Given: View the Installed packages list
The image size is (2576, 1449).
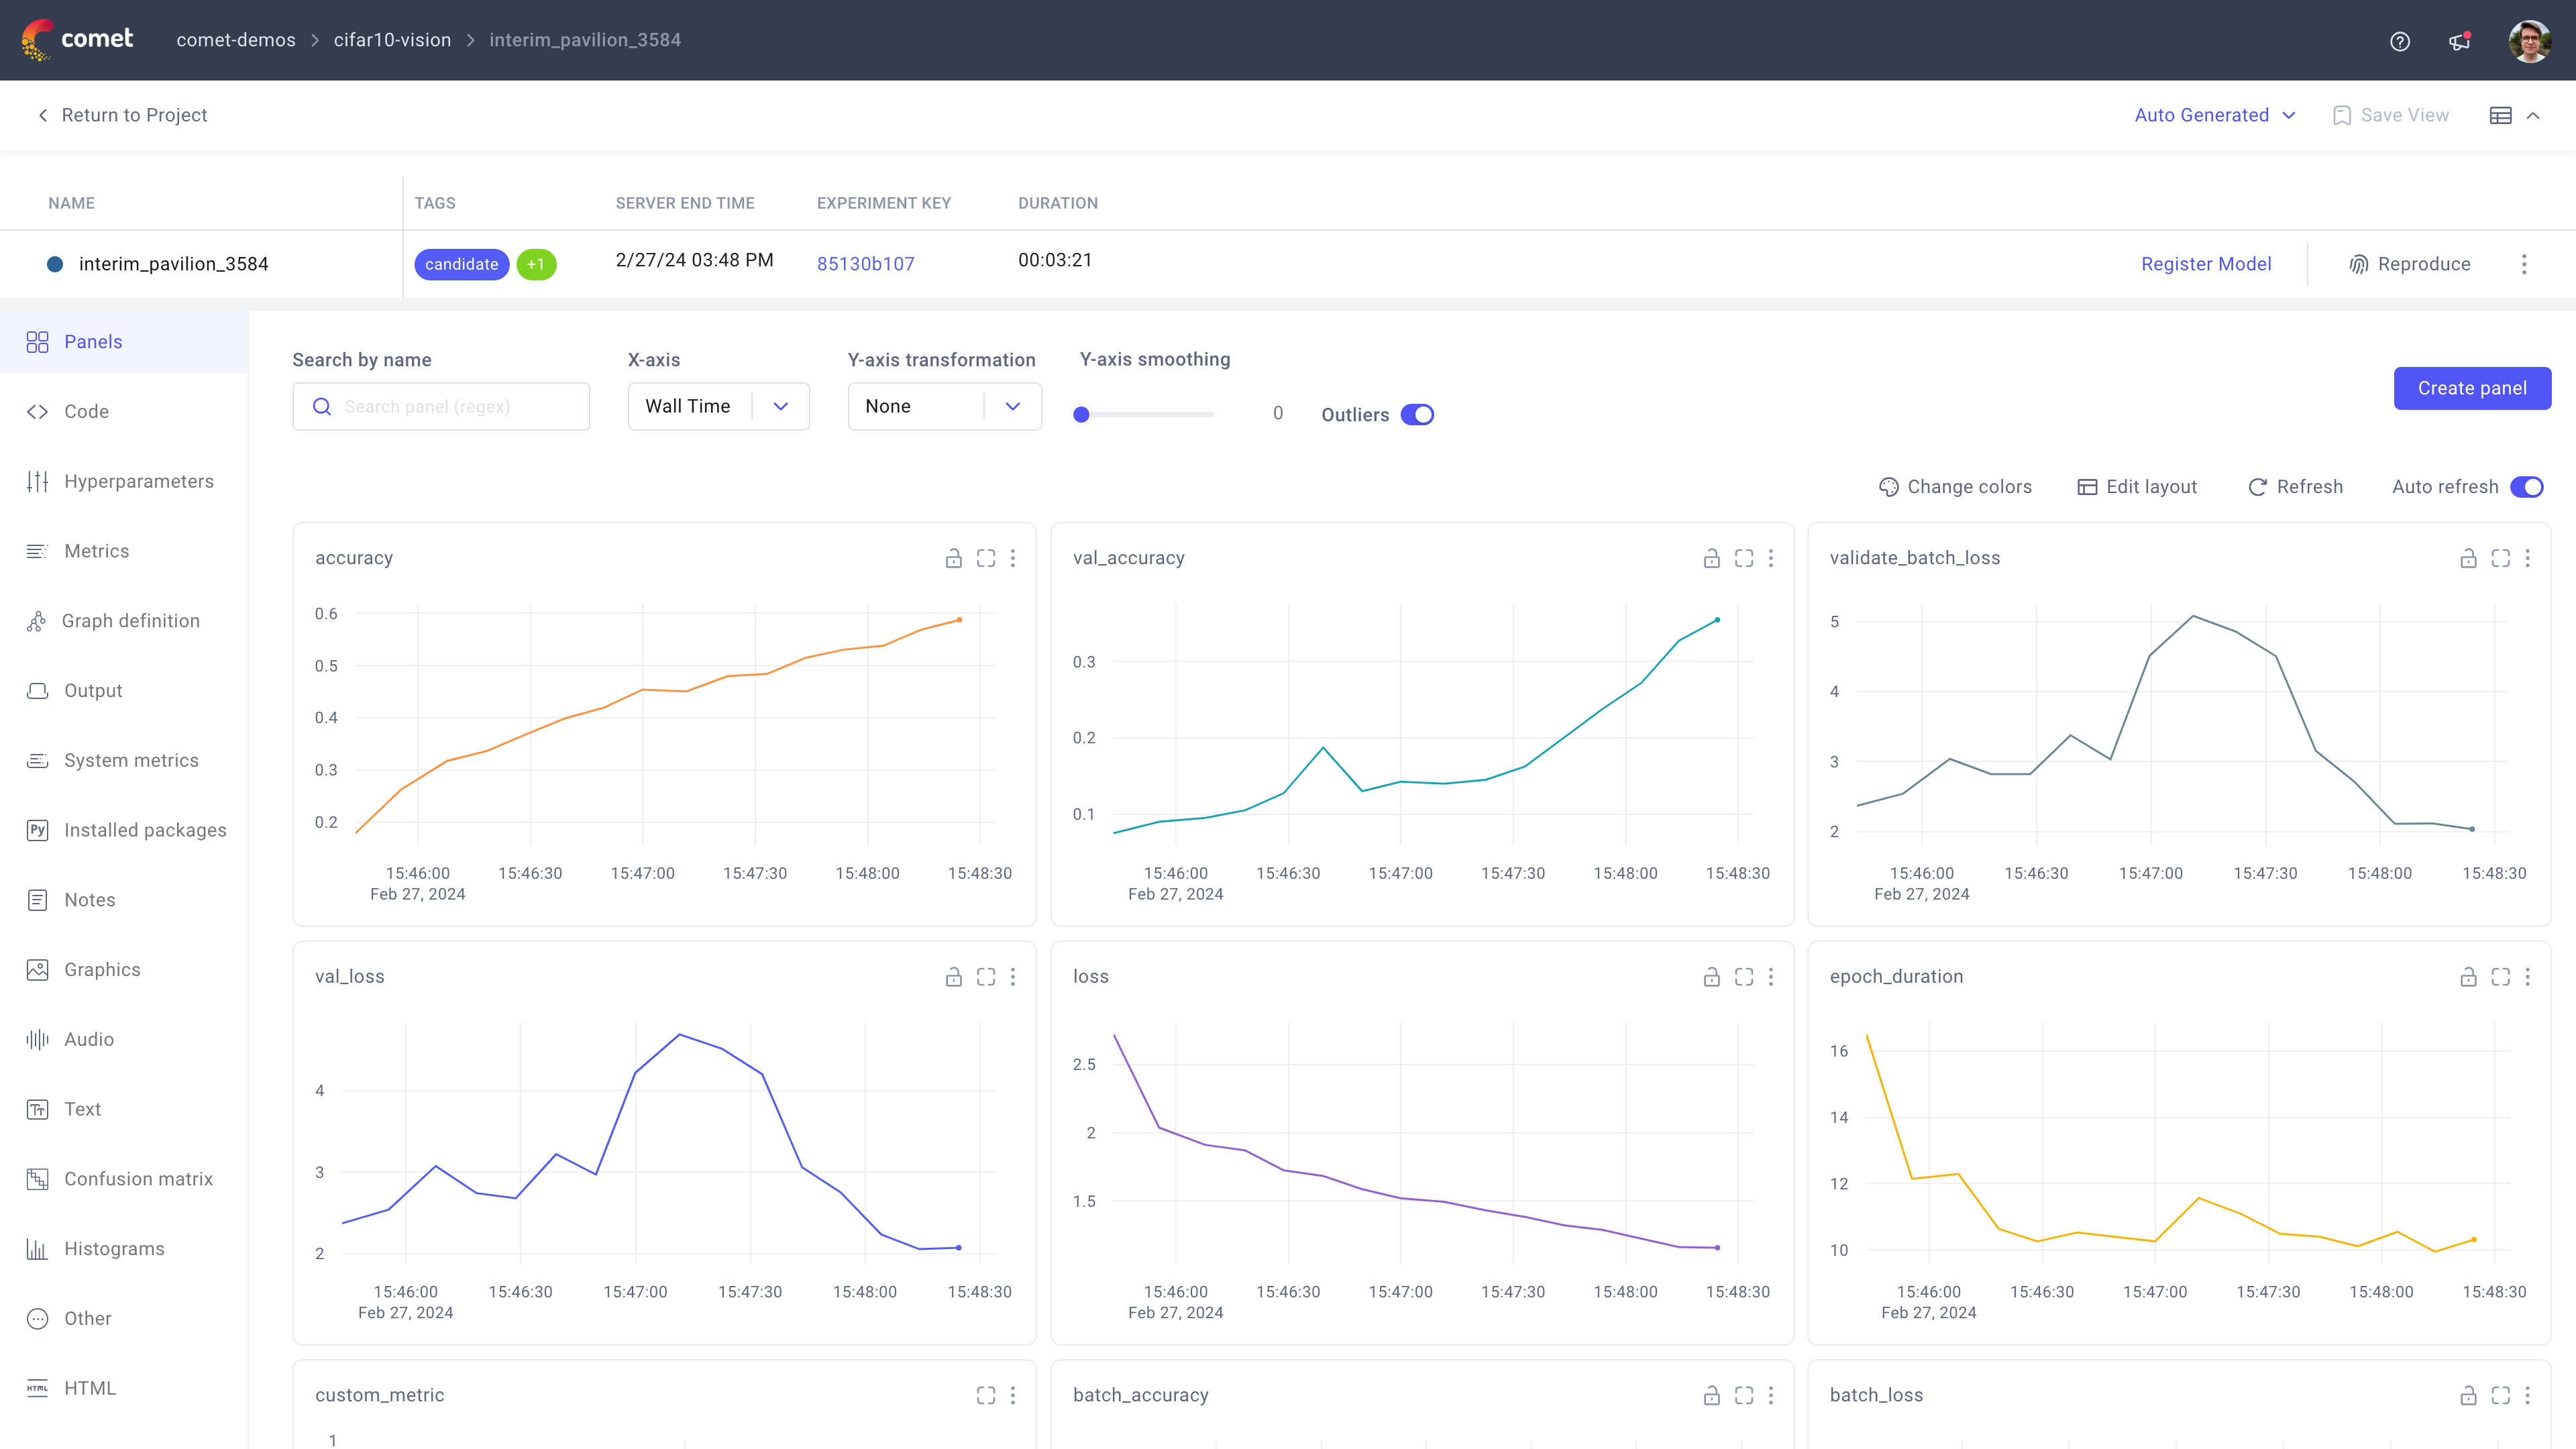Looking at the screenshot, I should (x=144, y=829).
